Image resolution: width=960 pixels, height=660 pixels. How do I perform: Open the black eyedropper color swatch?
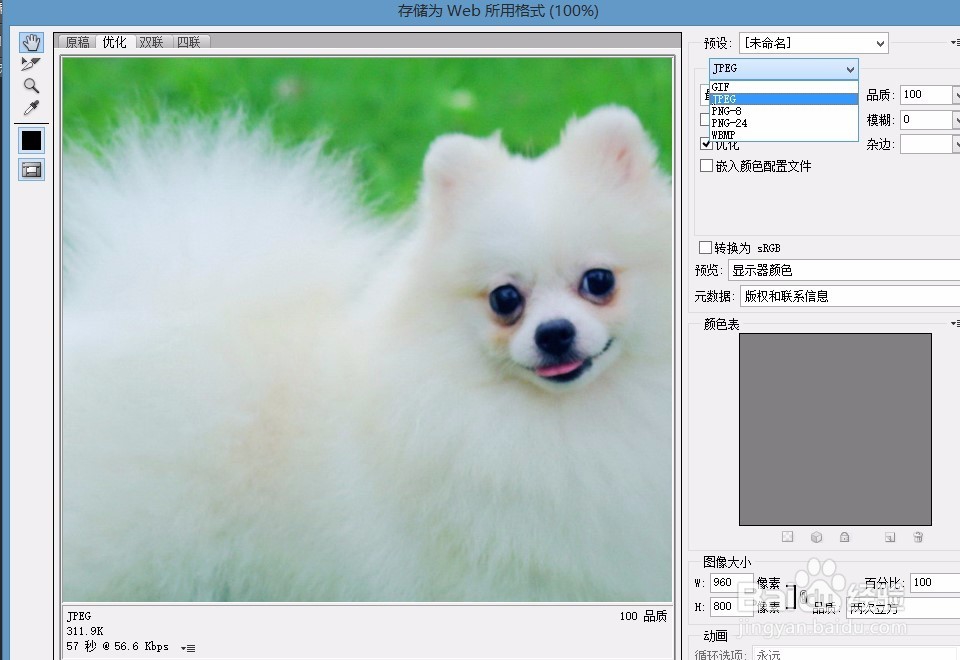(x=31, y=140)
